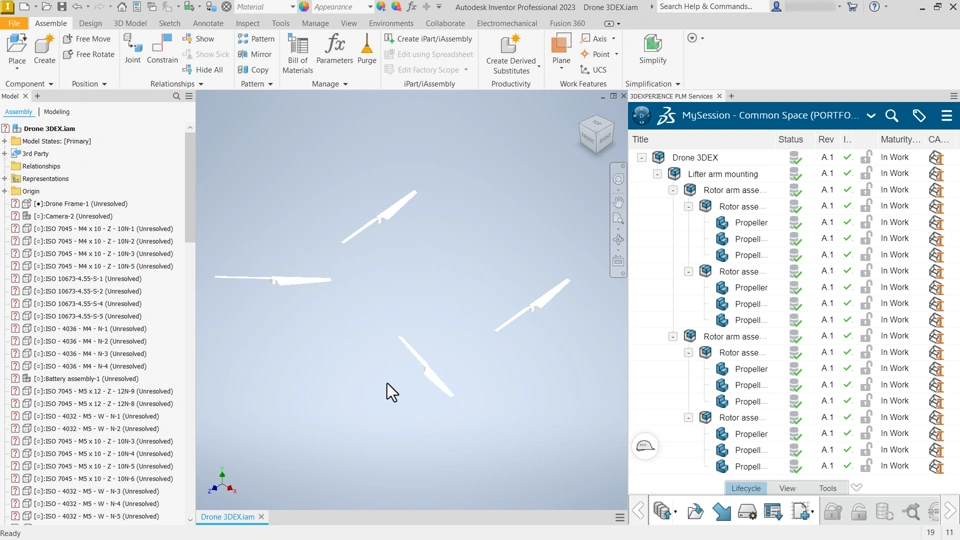Click Create iPart/iAssembly button

pyautogui.click(x=428, y=39)
